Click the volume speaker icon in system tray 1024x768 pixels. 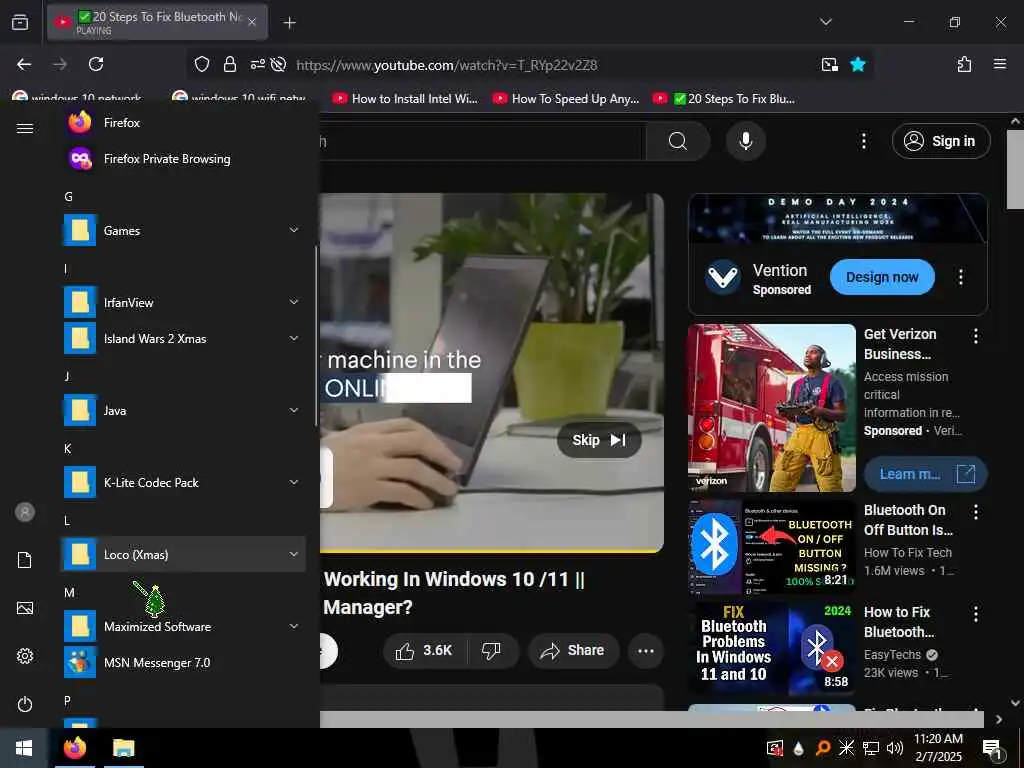click(x=895, y=748)
